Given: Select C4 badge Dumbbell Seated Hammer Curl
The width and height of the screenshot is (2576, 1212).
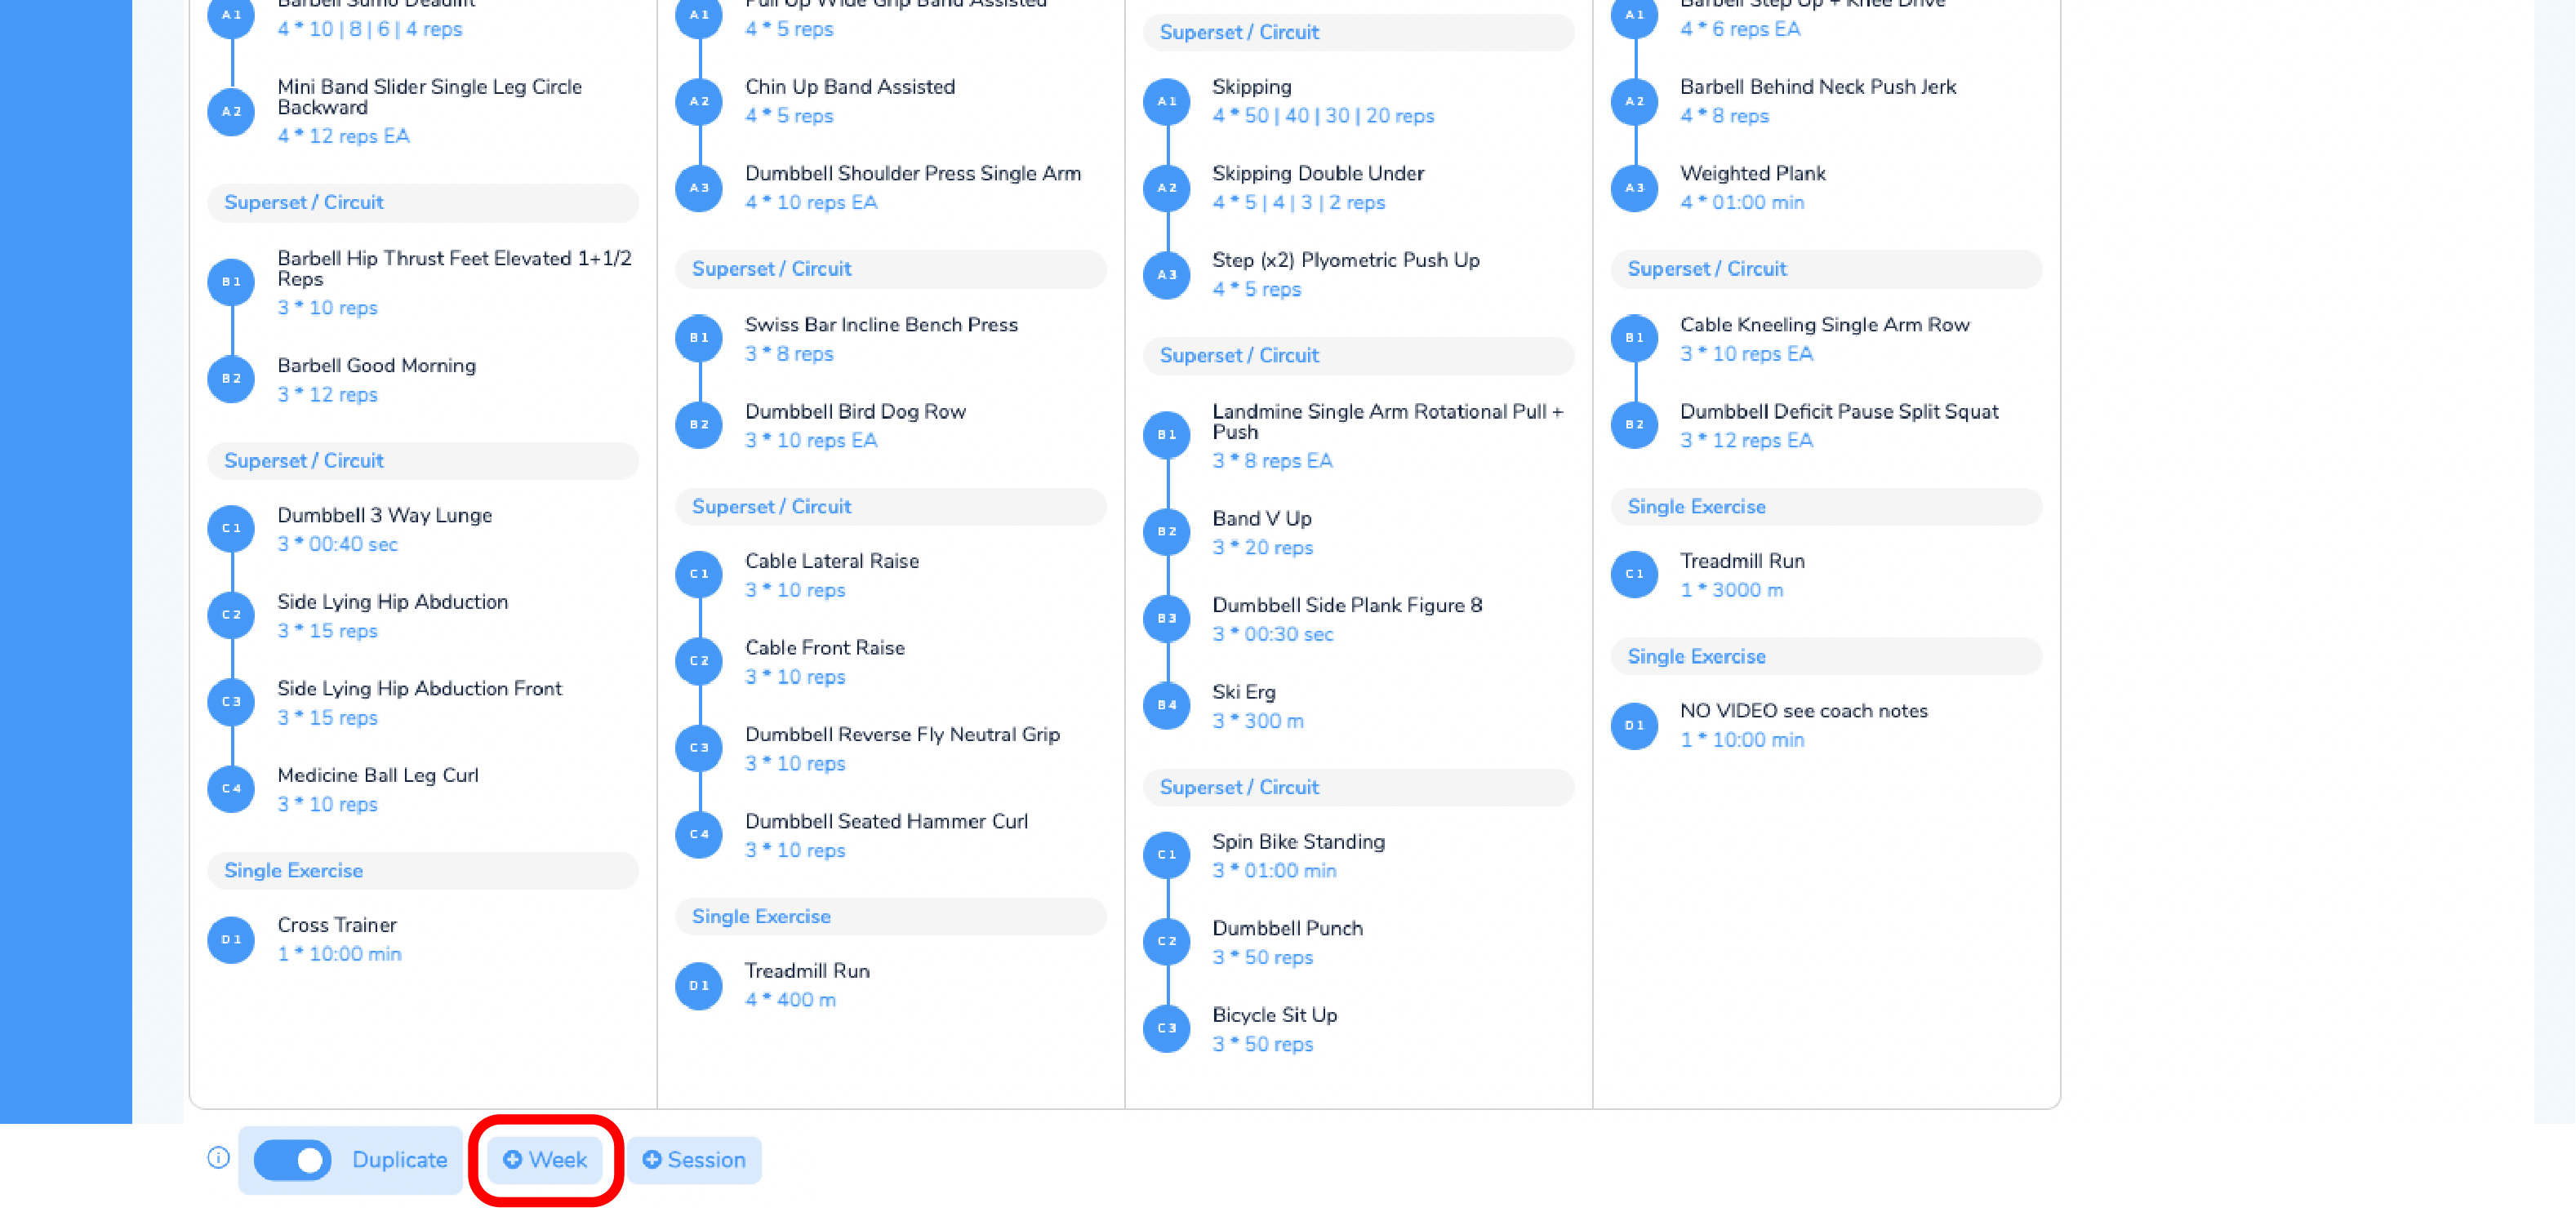Looking at the screenshot, I should pos(699,834).
